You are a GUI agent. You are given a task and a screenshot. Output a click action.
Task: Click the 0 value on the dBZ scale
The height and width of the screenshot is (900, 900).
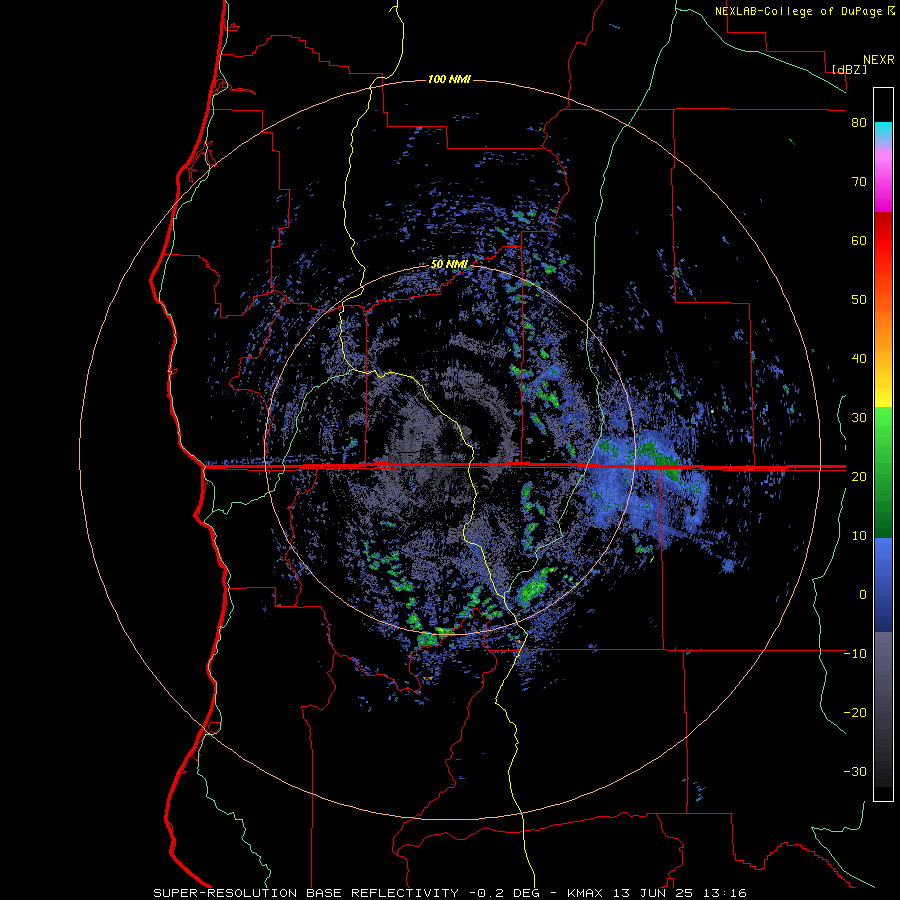coord(863,595)
